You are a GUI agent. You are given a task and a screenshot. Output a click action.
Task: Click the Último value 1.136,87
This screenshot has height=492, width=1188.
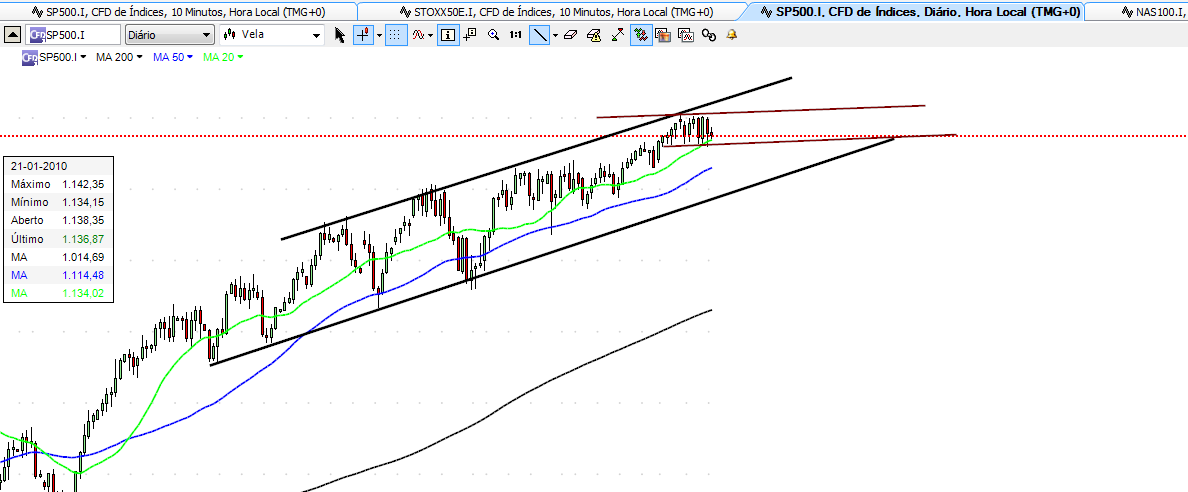[83, 239]
